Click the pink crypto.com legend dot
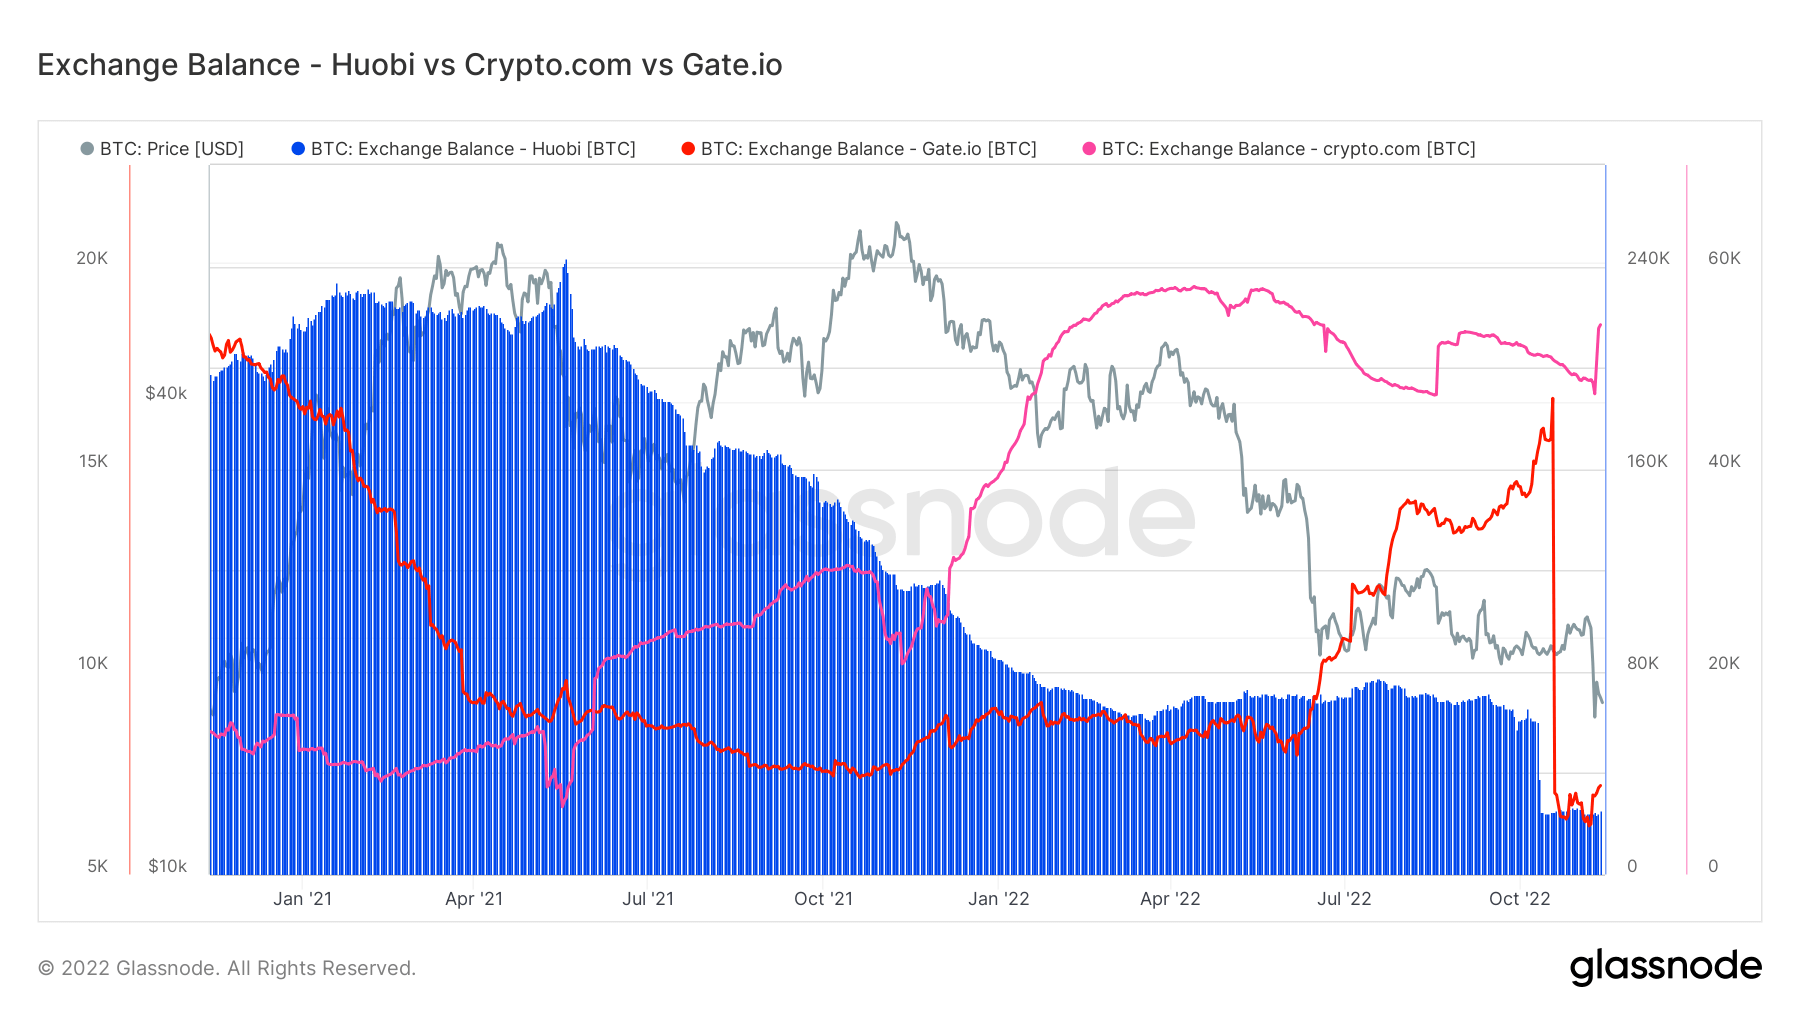1800x1013 pixels. pyautogui.click(x=1089, y=149)
